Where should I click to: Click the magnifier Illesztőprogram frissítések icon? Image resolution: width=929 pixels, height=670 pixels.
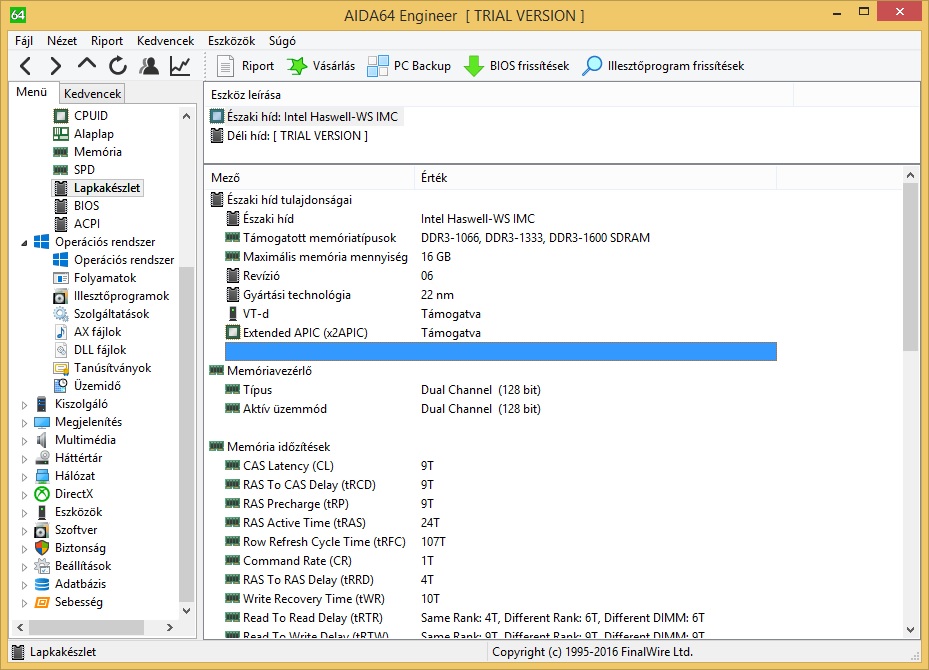[x=591, y=66]
